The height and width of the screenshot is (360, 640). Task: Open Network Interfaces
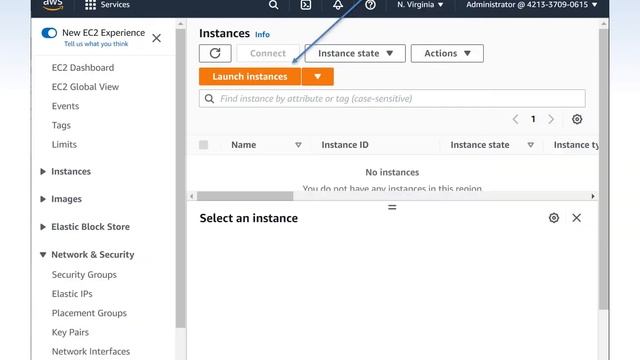[91, 351]
